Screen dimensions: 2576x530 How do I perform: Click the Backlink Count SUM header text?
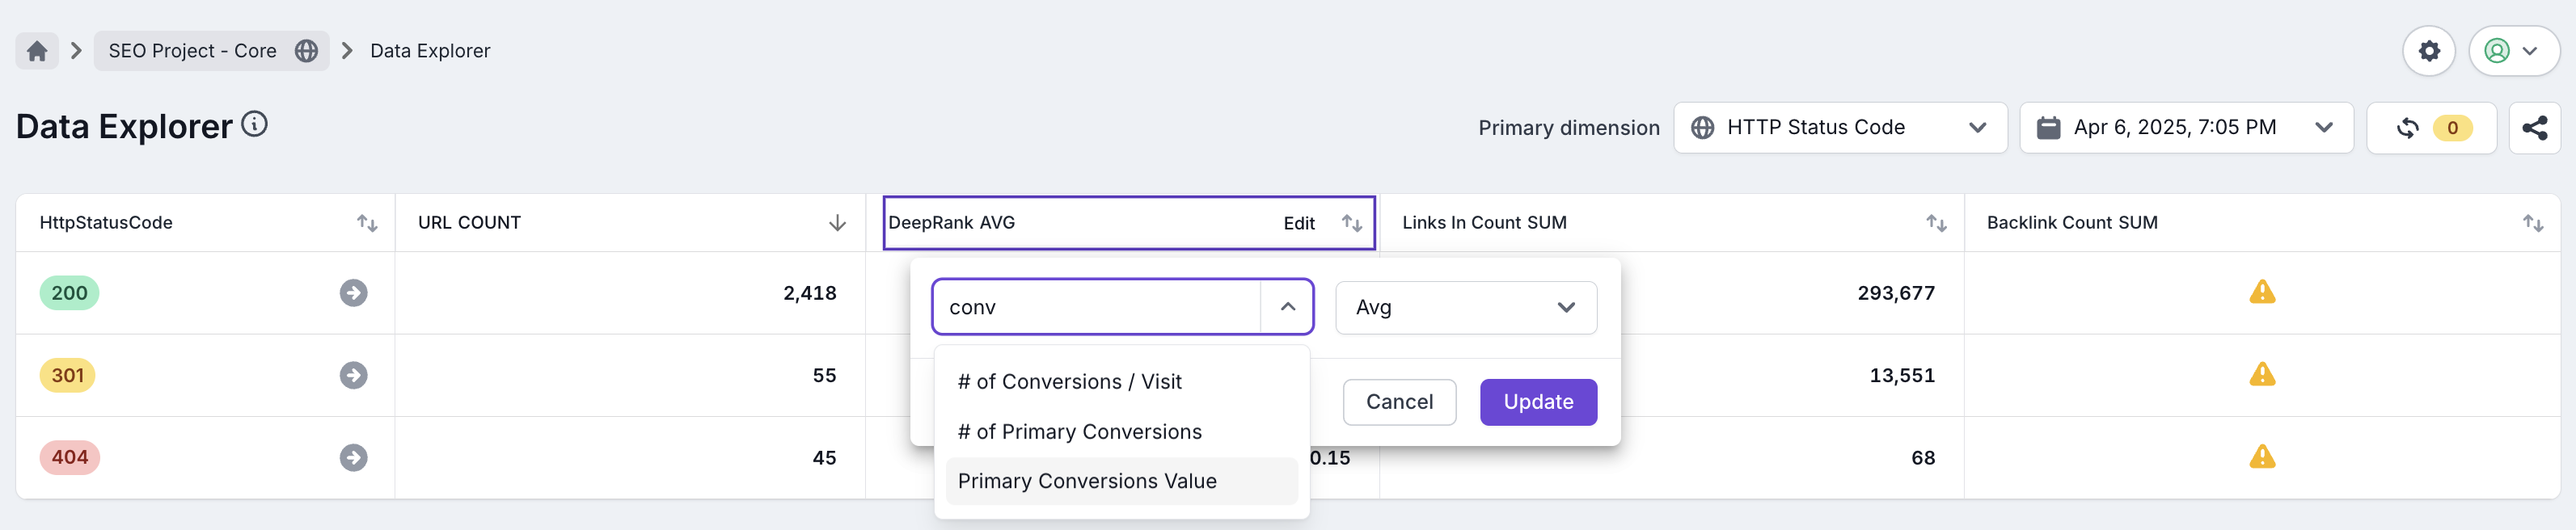(x=2072, y=223)
